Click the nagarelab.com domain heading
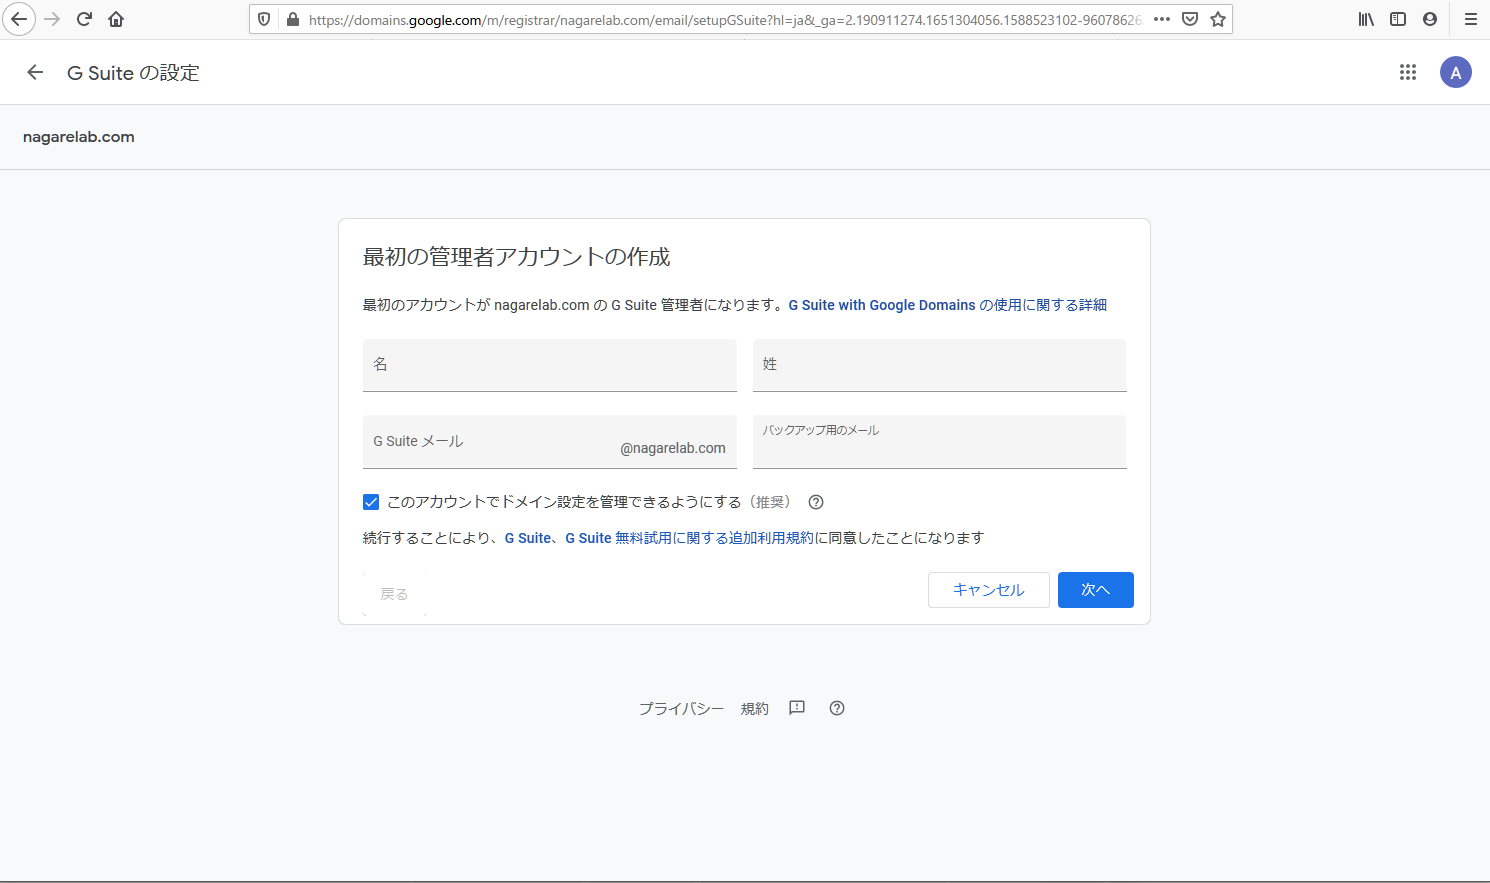The width and height of the screenshot is (1490, 883). (x=79, y=137)
